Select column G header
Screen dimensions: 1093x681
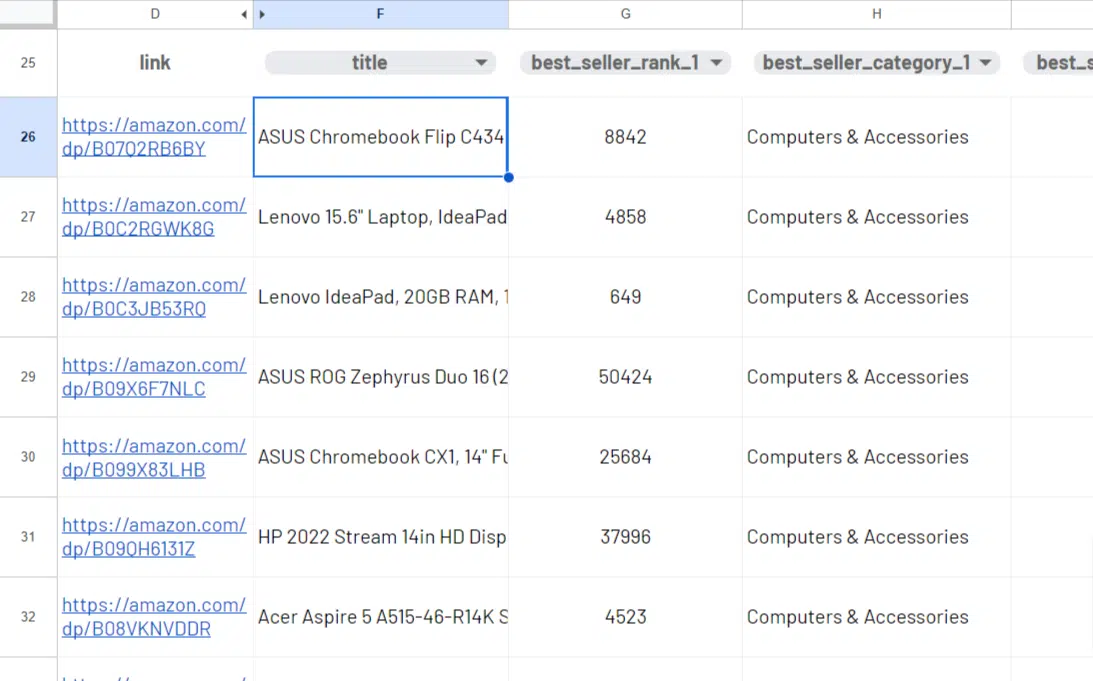(x=625, y=14)
